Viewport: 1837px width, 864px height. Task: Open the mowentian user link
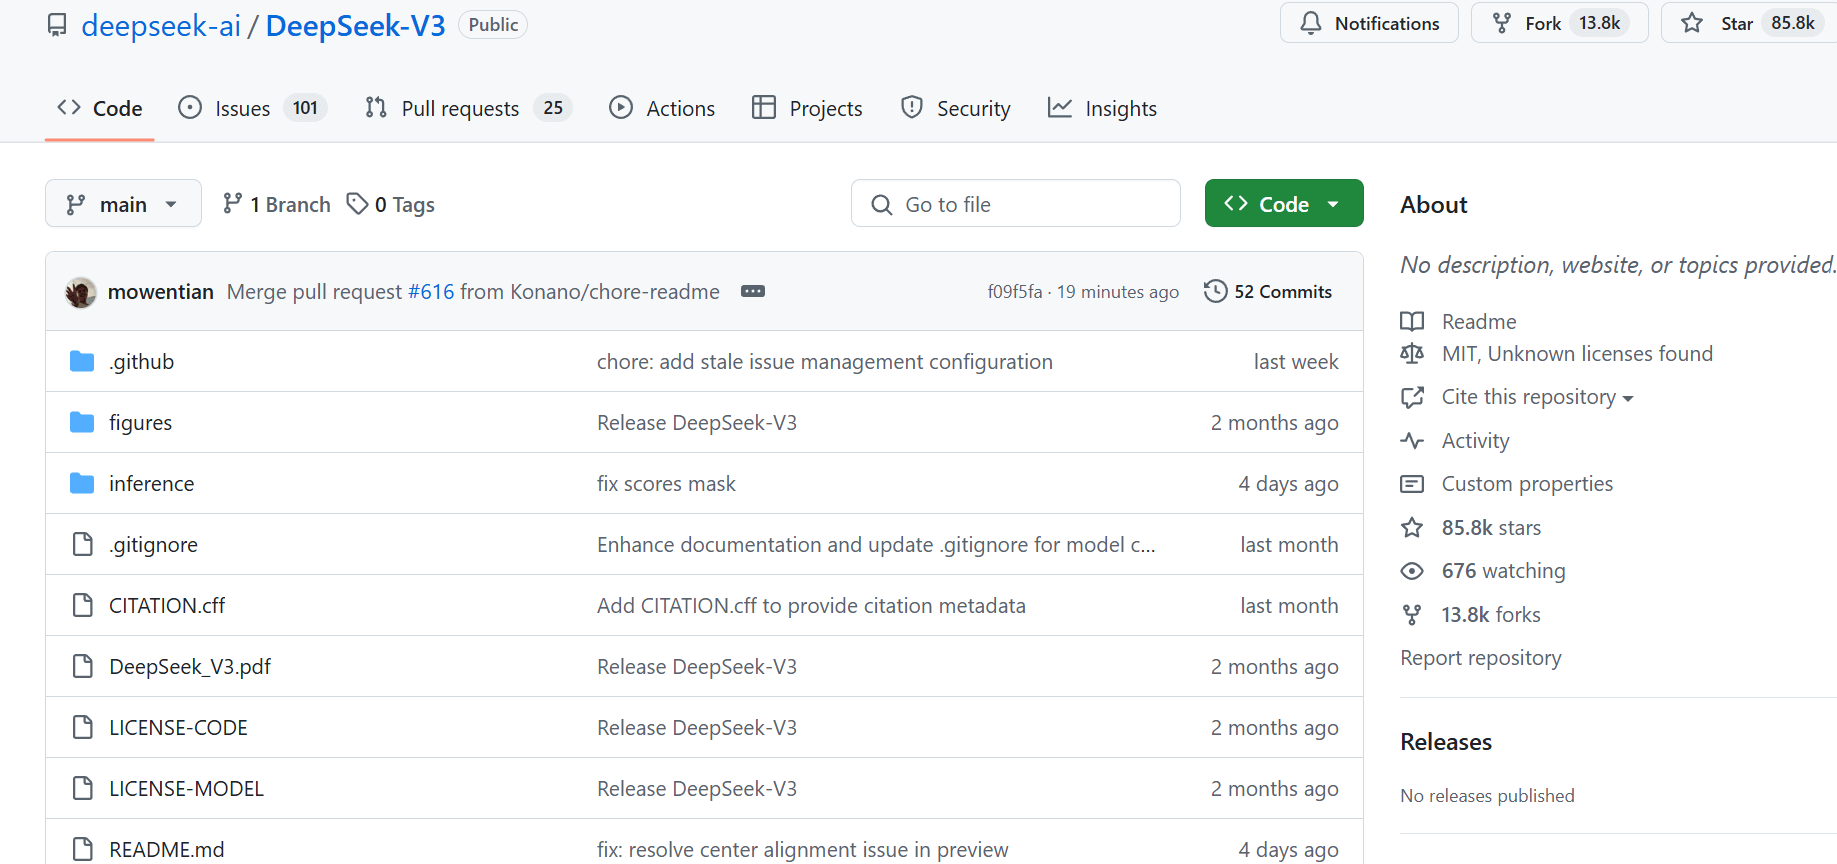(x=161, y=291)
